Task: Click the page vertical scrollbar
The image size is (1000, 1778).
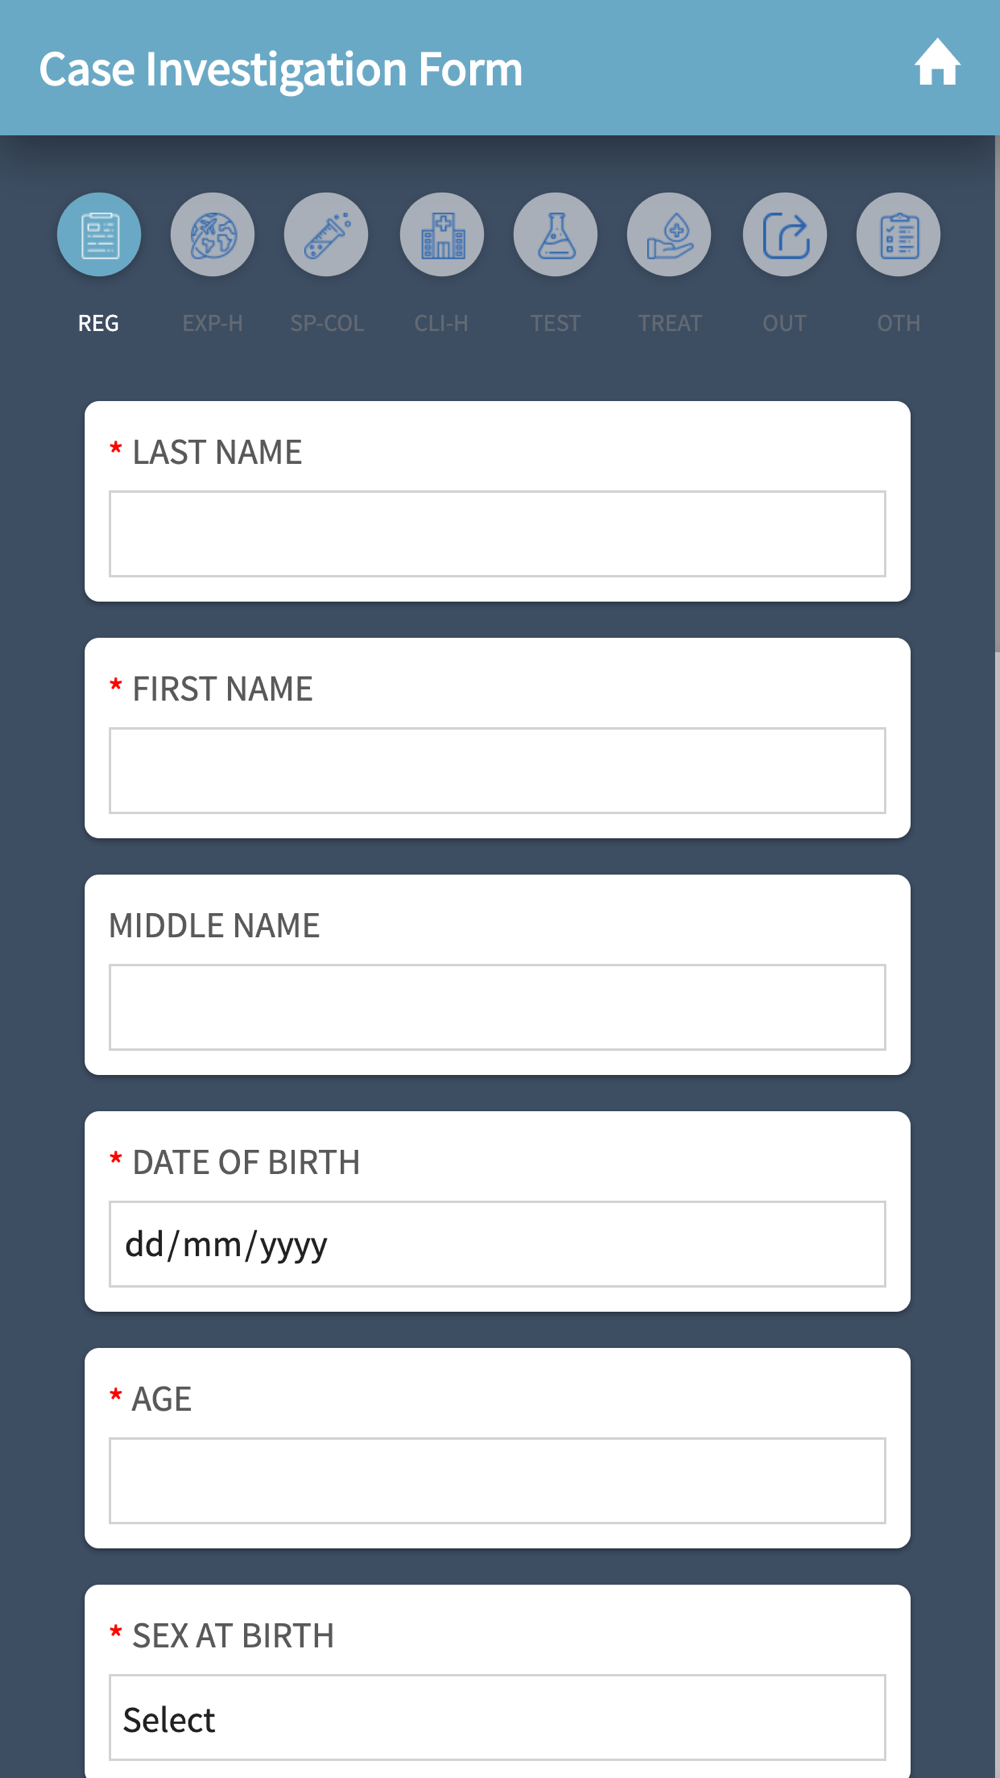Action: click(x=997, y=395)
